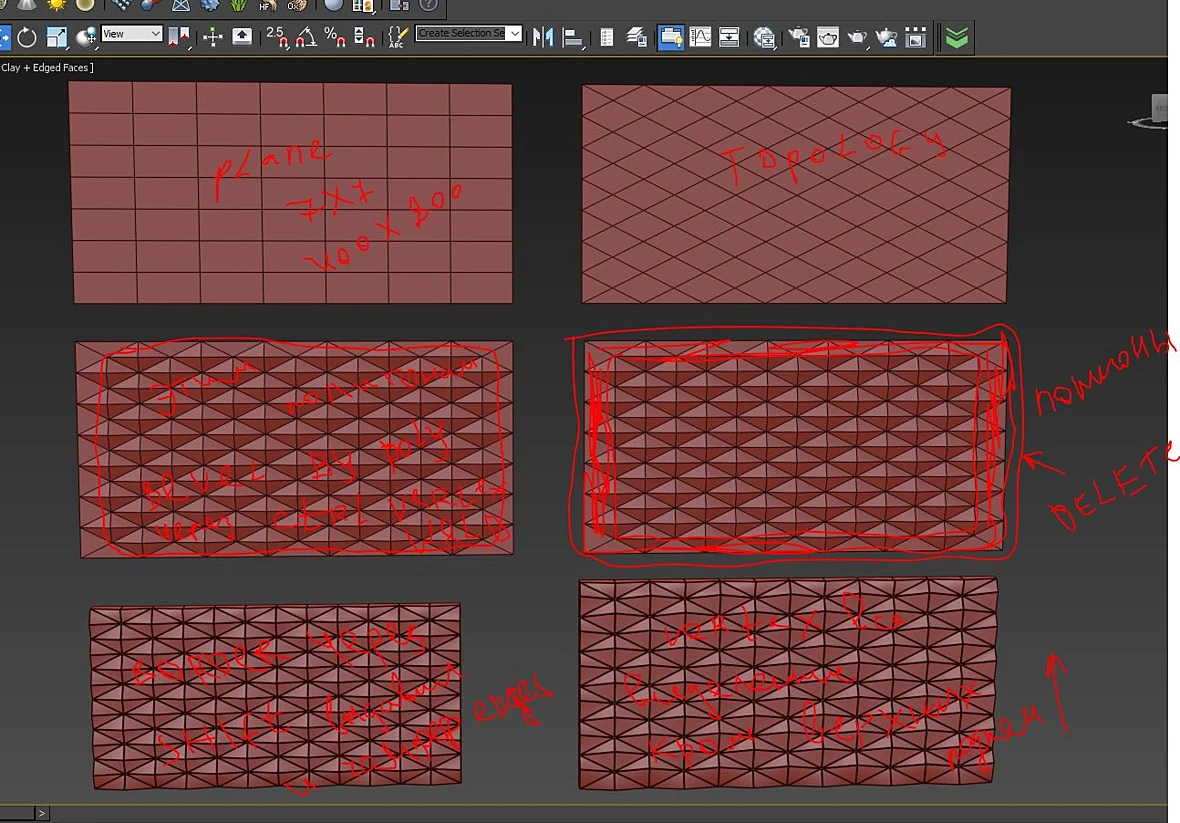This screenshot has width=1180, height=823.
Task: Click the Edit Named Selection Sets icon
Action: click(397, 37)
